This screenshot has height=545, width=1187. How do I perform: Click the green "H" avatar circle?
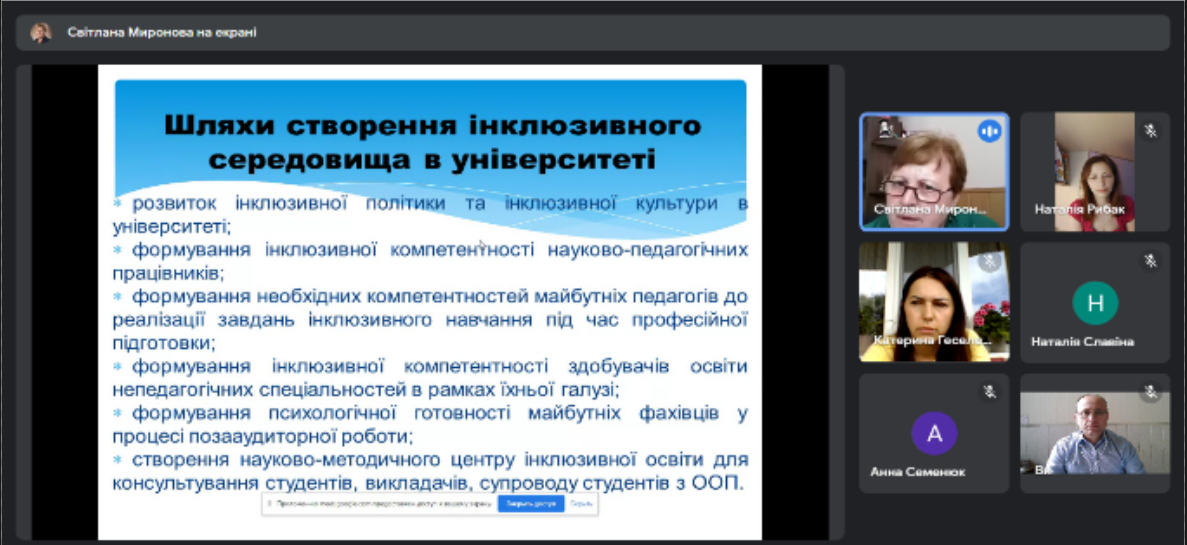pos(1095,303)
